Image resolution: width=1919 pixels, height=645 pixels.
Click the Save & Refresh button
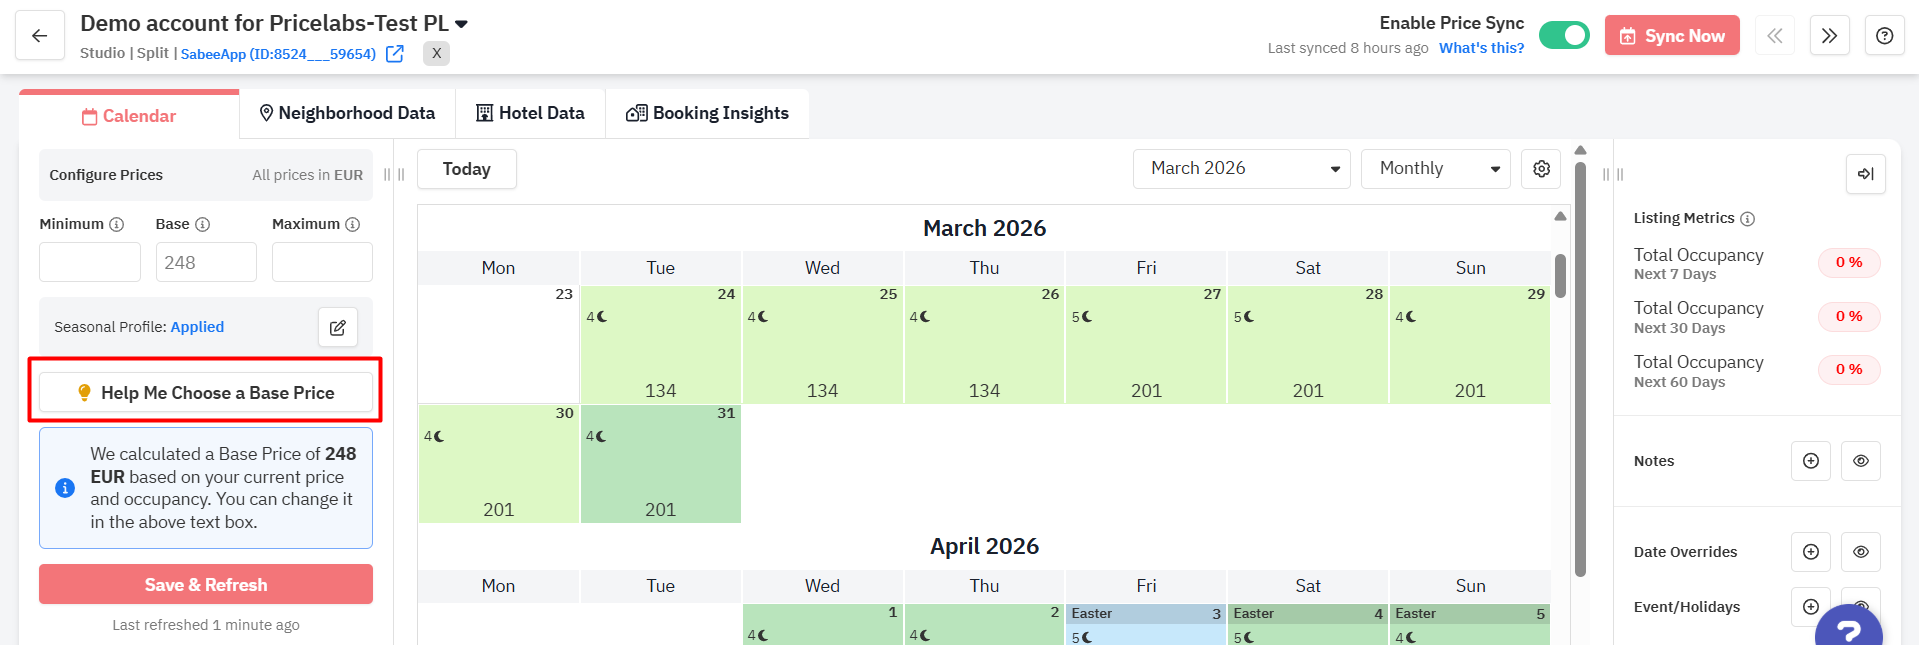pos(206,585)
